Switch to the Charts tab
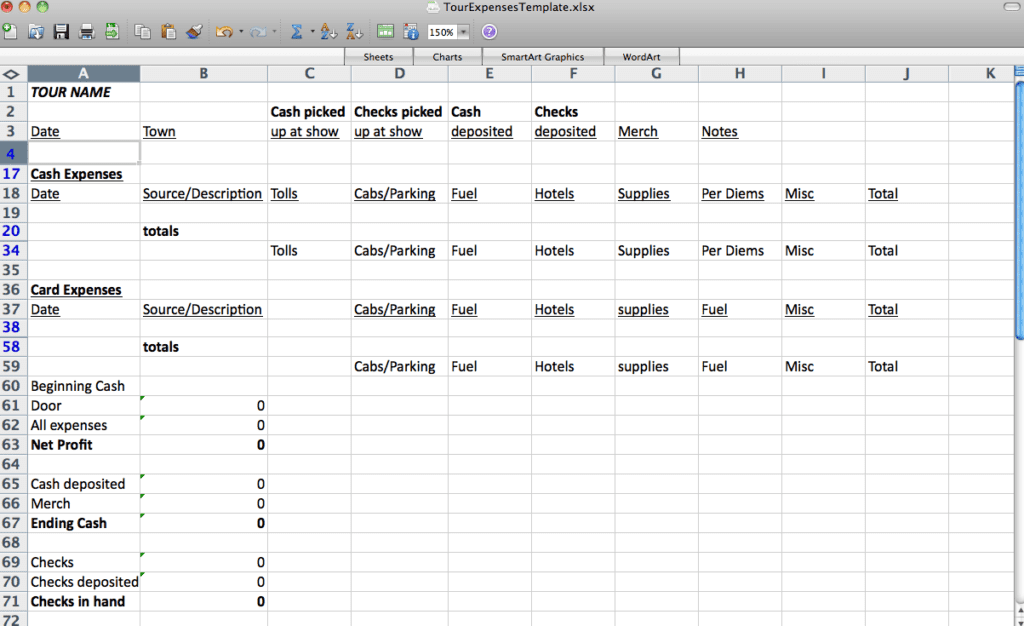Image resolution: width=1024 pixels, height=626 pixels. [447, 57]
